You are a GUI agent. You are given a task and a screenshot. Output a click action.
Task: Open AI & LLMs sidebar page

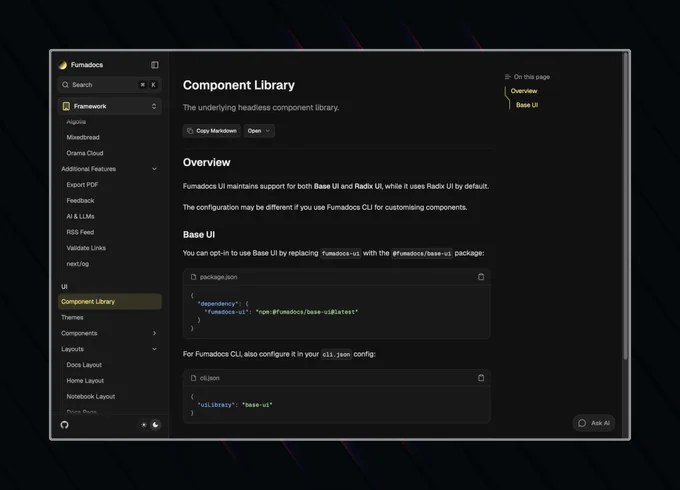(80, 216)
